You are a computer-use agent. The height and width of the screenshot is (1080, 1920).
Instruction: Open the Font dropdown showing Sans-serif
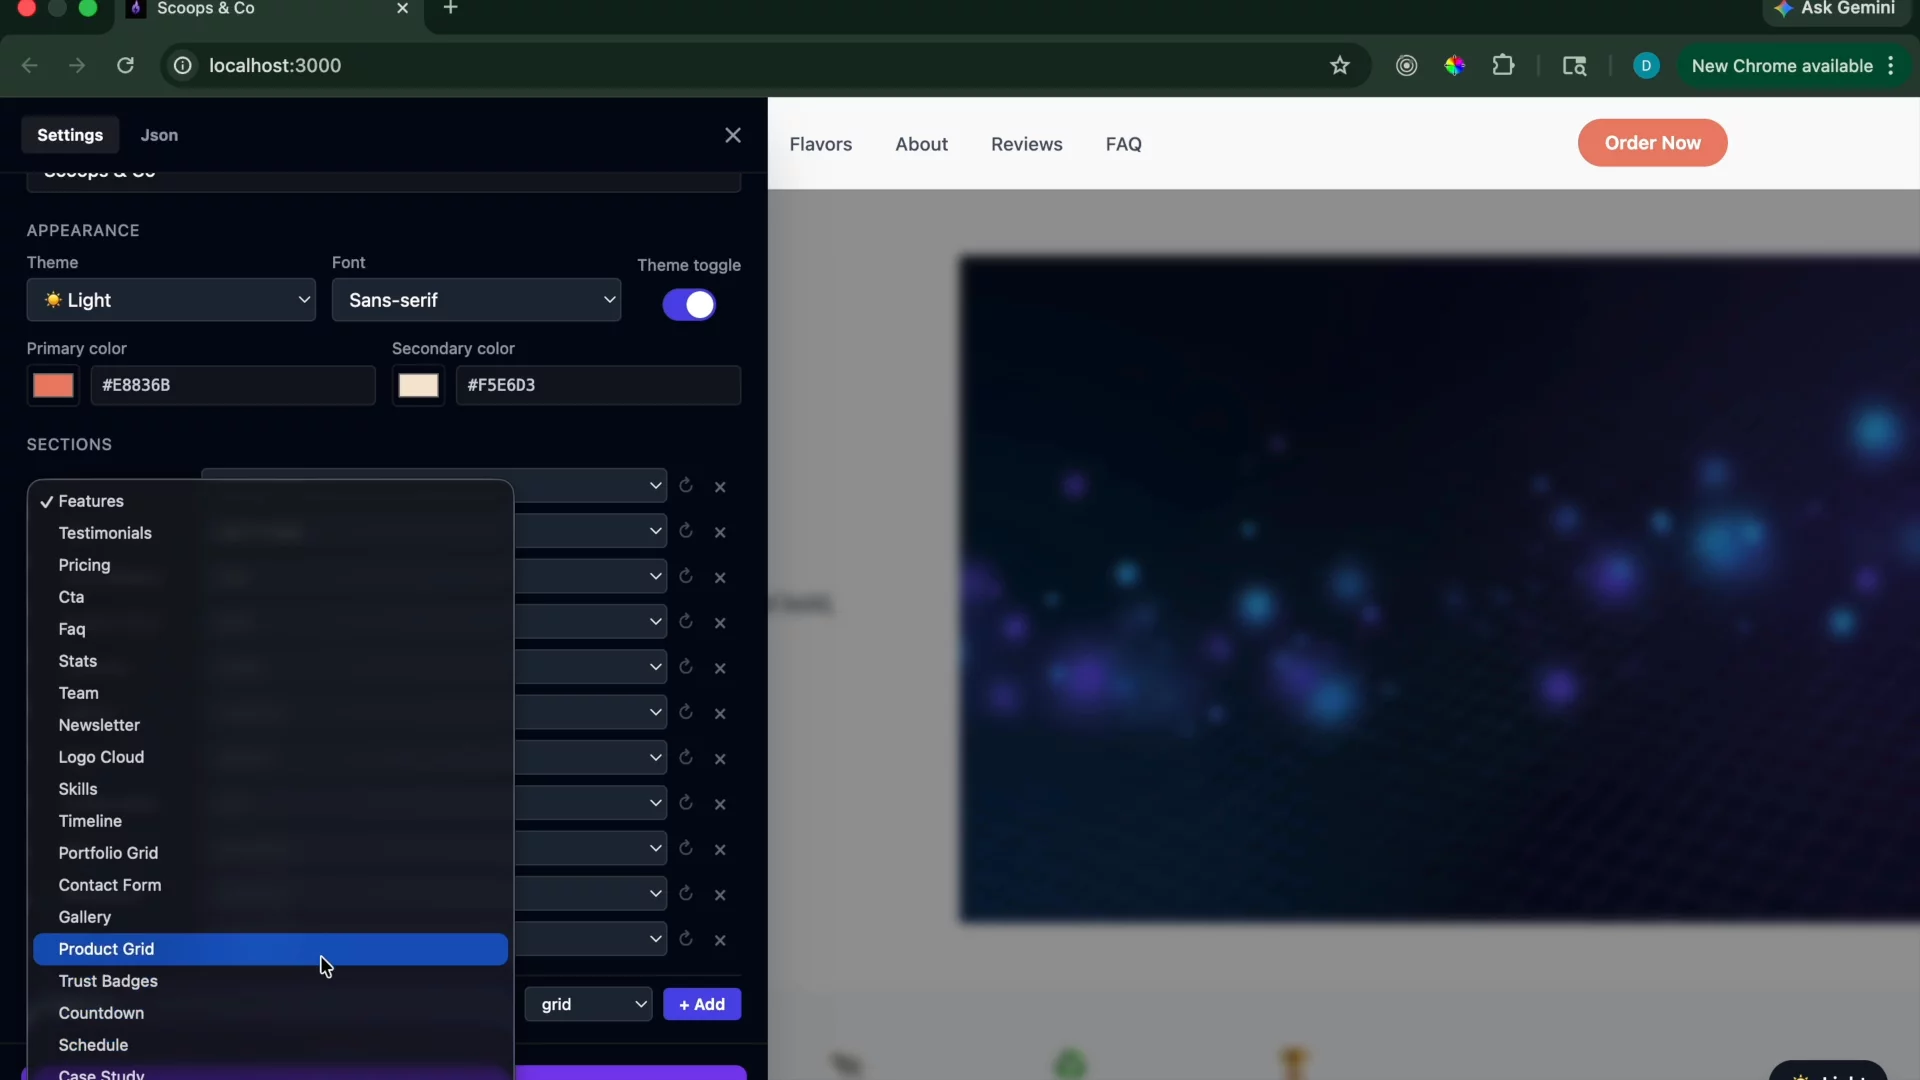[476, 300]
